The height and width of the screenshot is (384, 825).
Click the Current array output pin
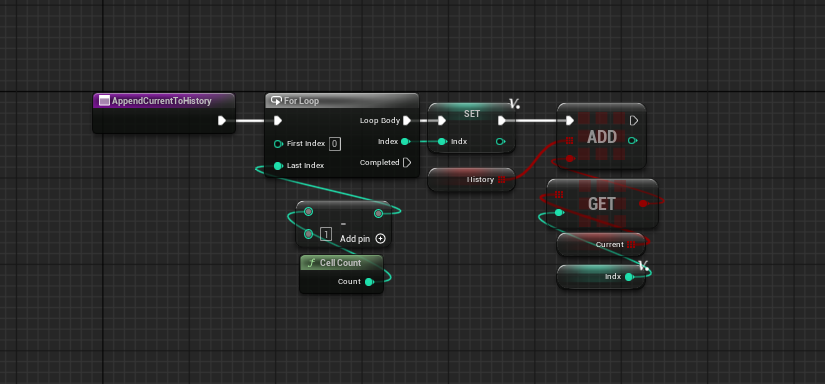coord(631,245)
